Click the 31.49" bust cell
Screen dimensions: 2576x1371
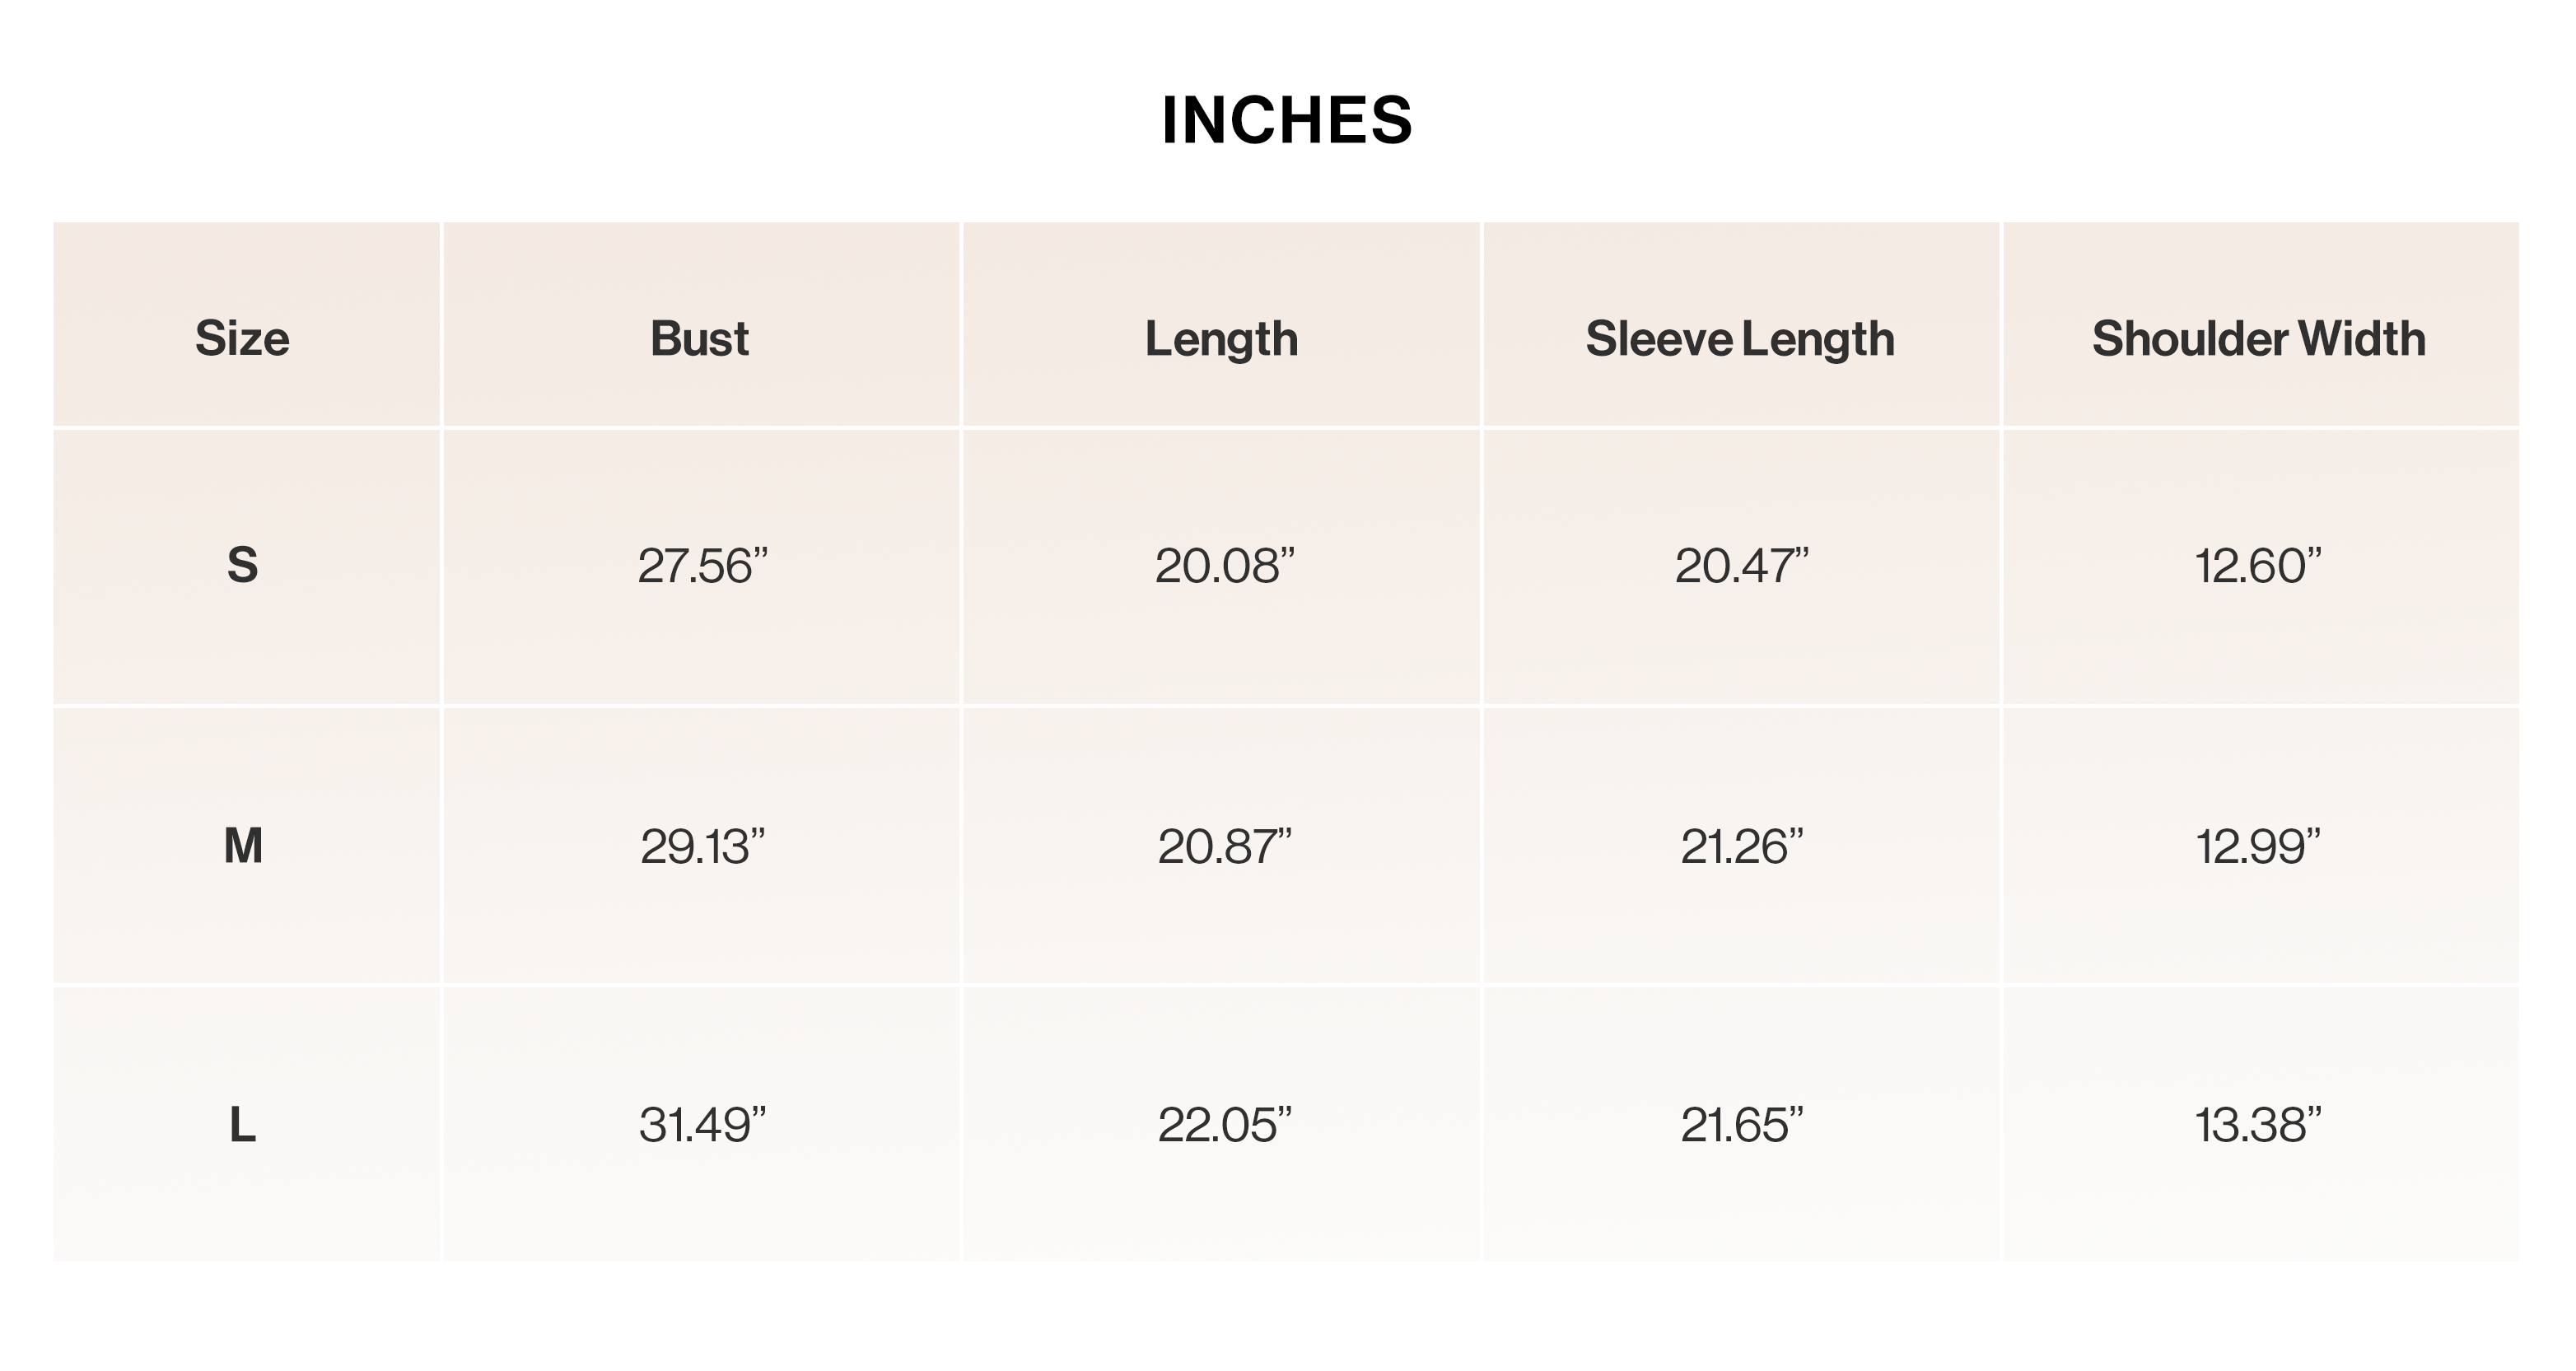(x=702, y=1125)
